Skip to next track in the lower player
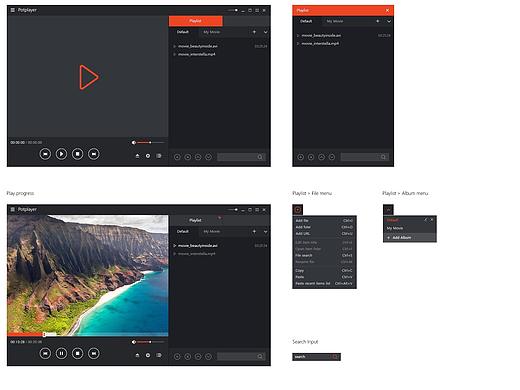520x390 pixels. 94,353
